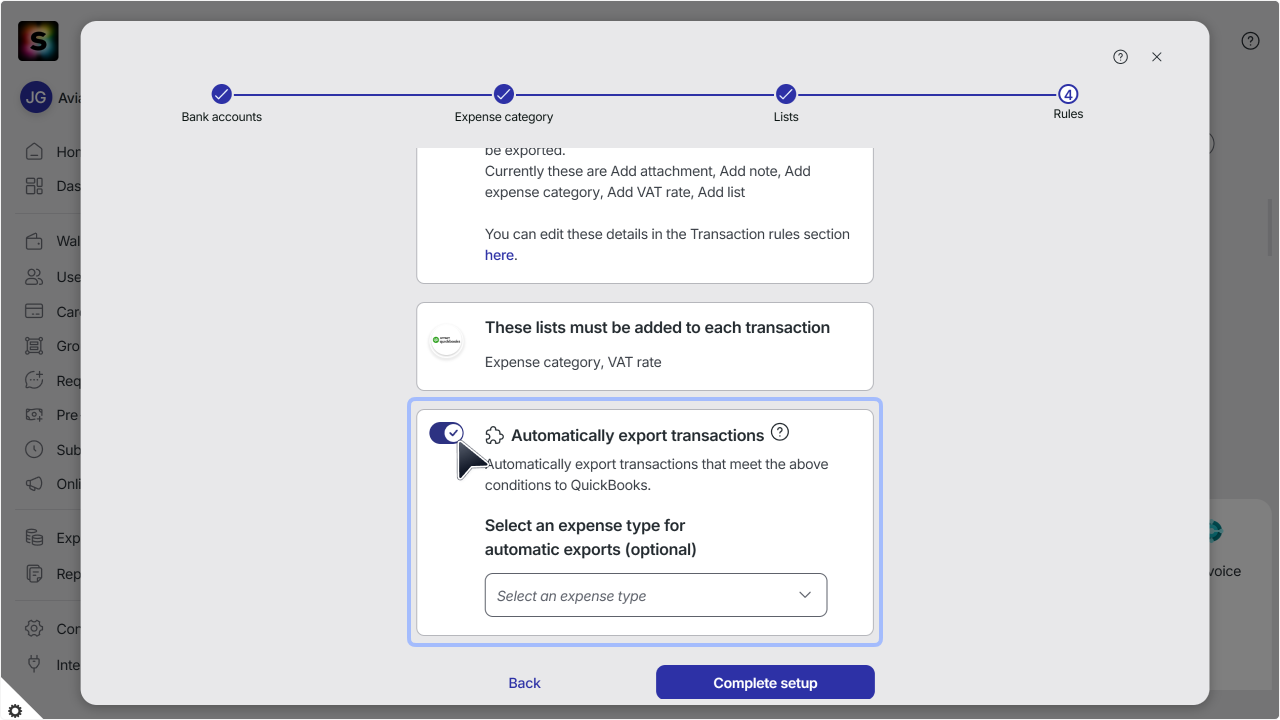This screenshot has height=720, width=1280.
Task: Open the Select an expense type dropdown
Action: (656, 595)
